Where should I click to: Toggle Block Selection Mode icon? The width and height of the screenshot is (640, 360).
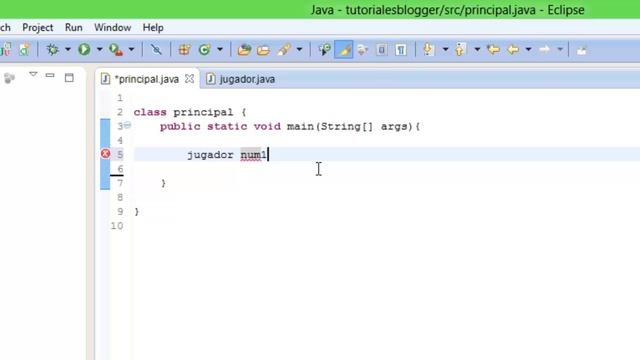point(382,50)
